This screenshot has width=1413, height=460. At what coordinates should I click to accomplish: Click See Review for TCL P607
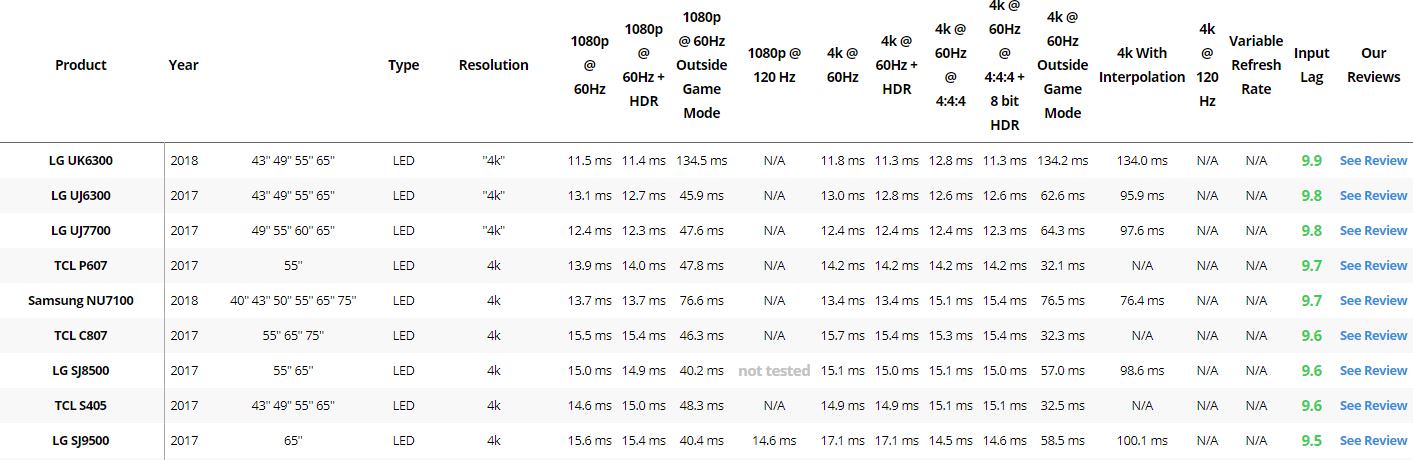pos(1373,265)
